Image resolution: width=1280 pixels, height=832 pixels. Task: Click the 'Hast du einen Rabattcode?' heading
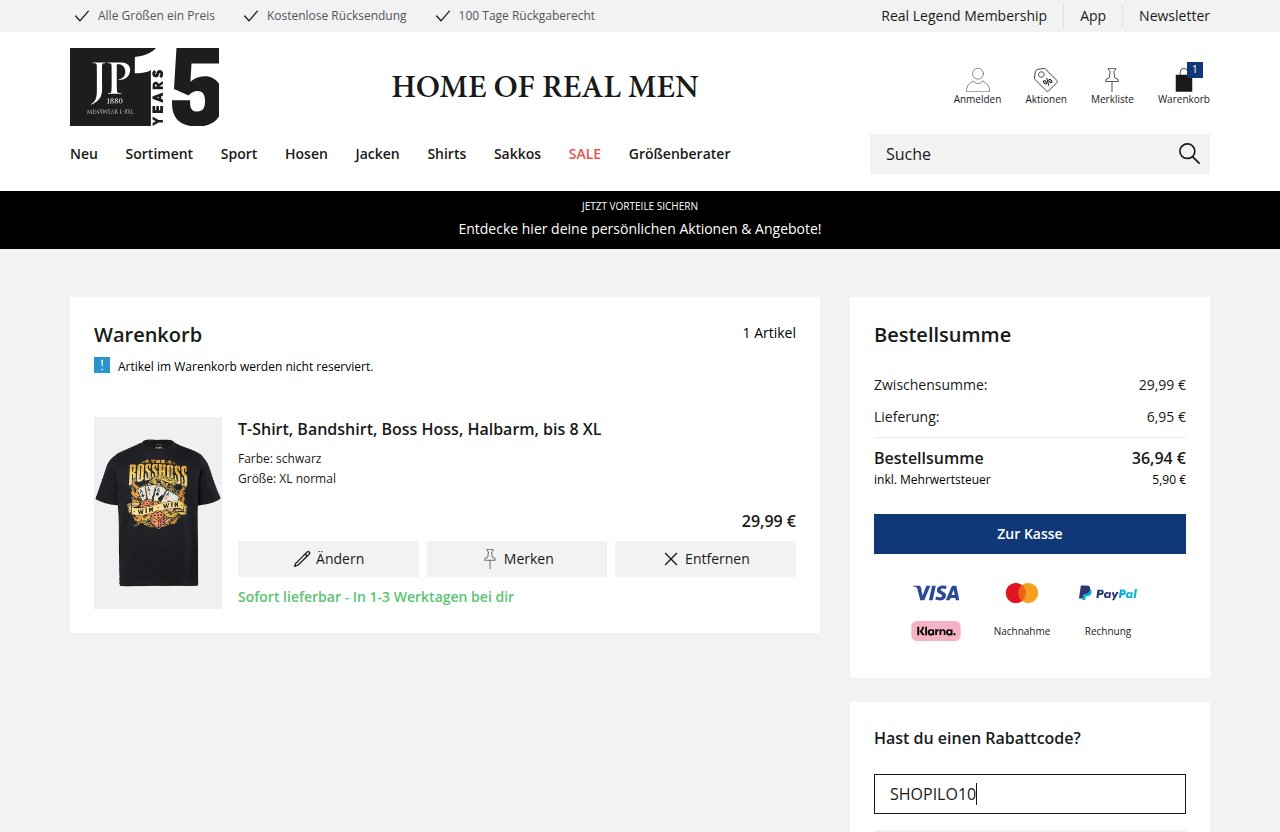point(977,739)
